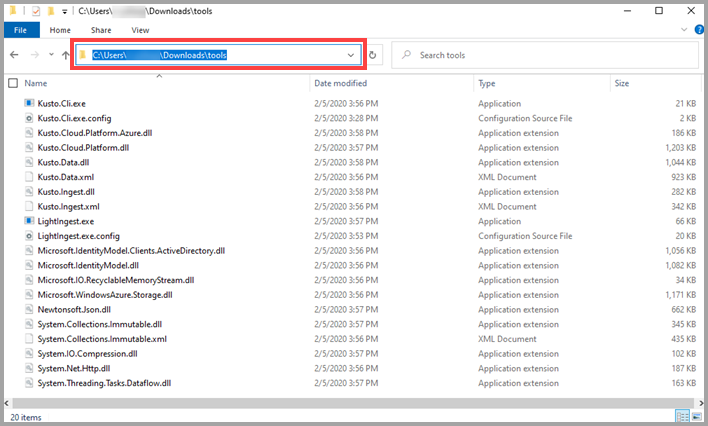708x426 pixels.
Task: Click the Microsoft.IdentityModel.Clients.ActiveDirectory.dll icon
Action: [x=29, y=251]
